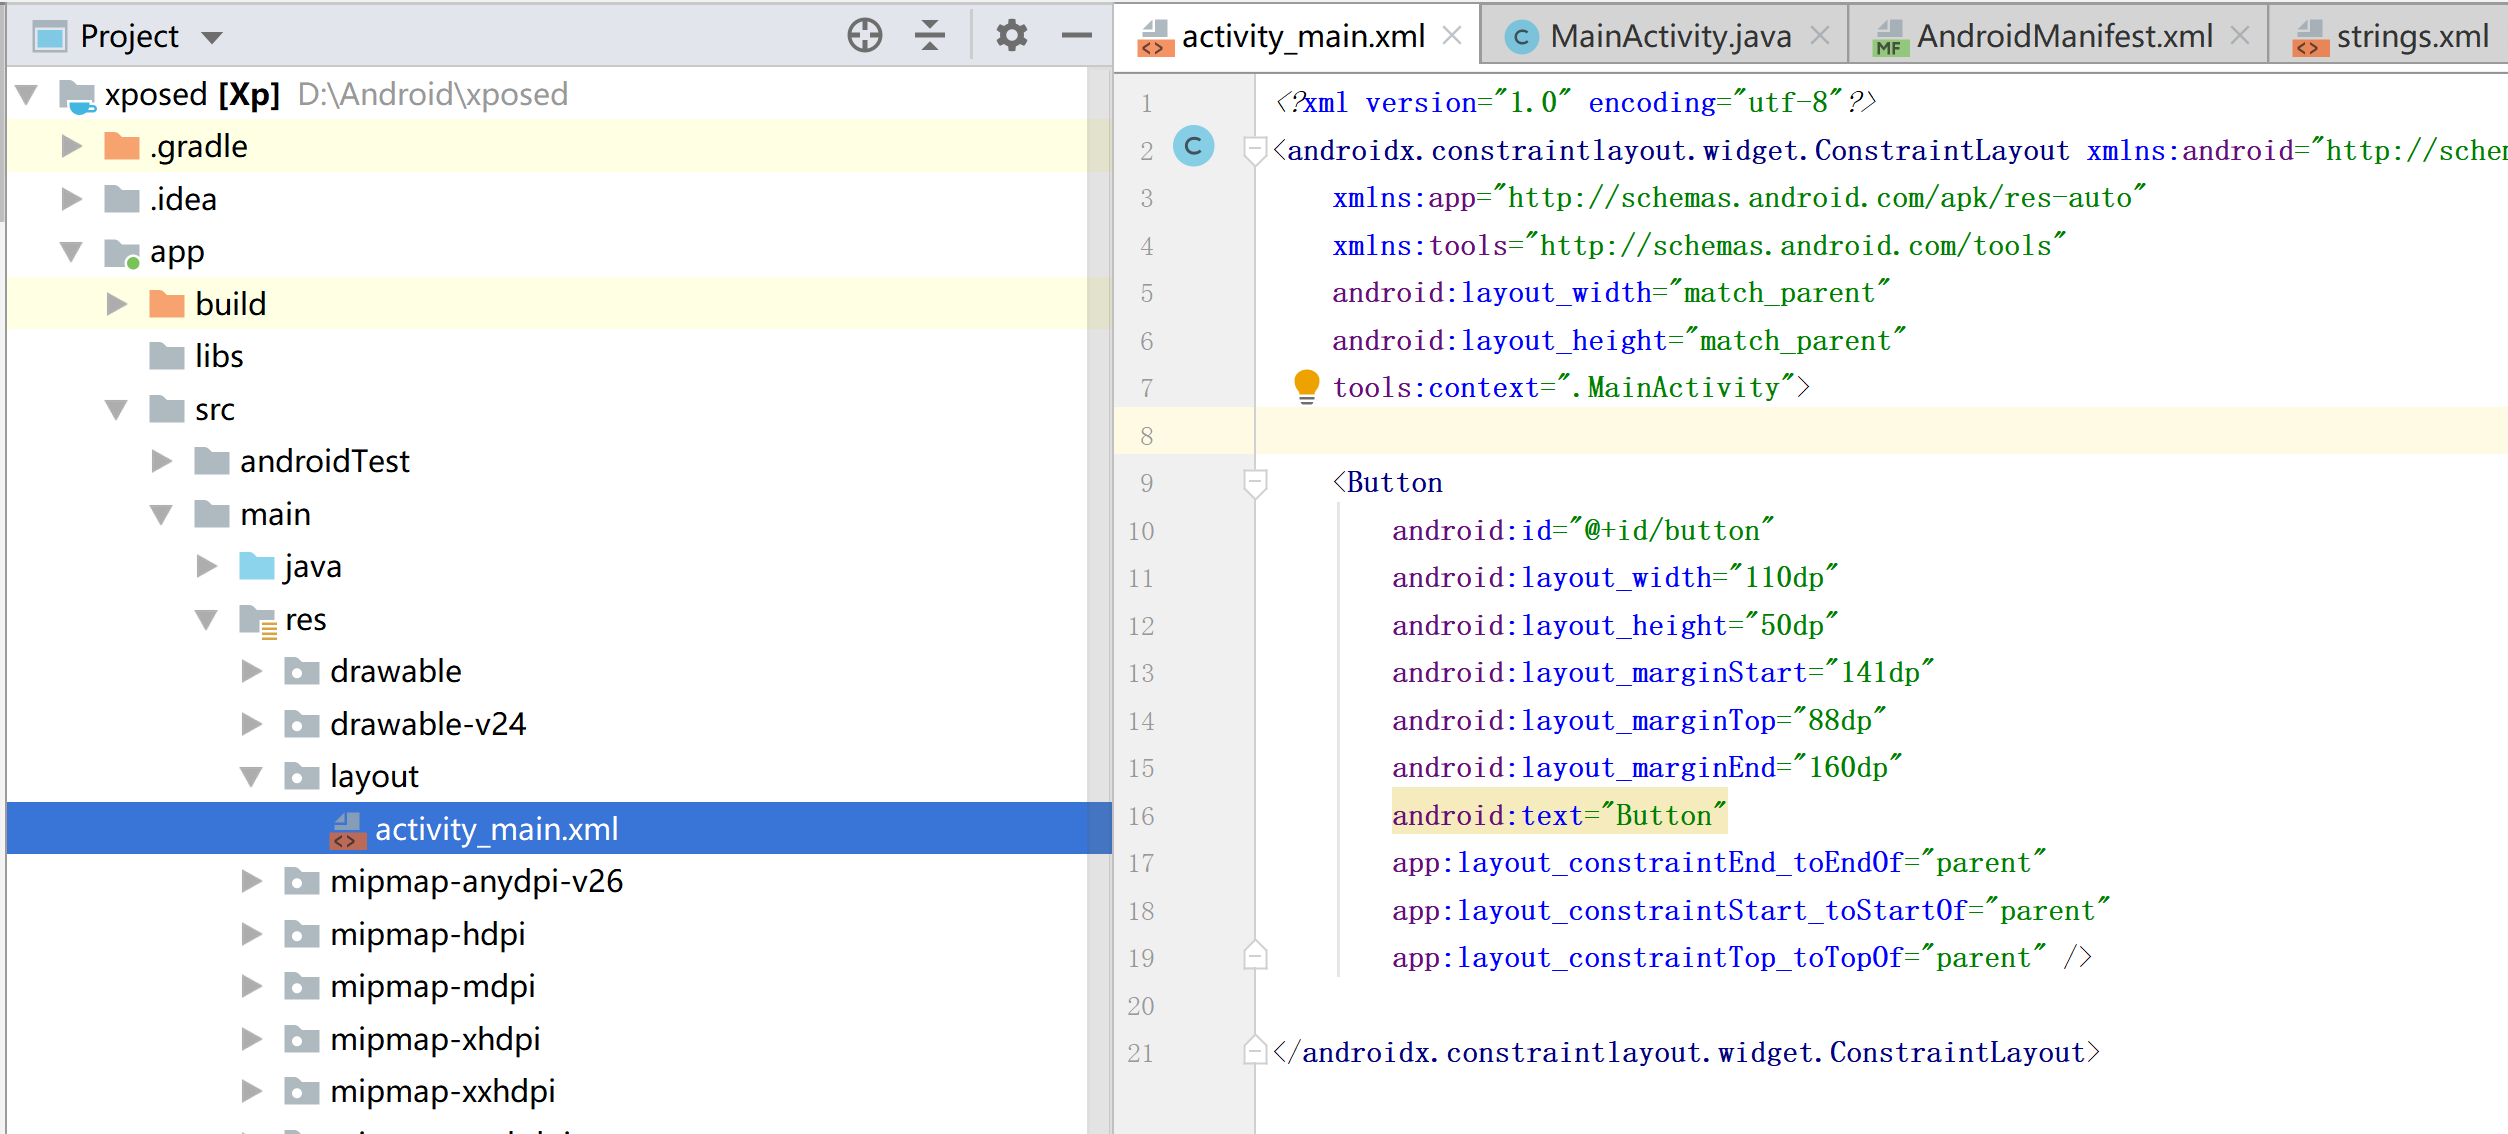Select activity_main.xml in project tree
Screen dimensions: 2508x1134
click(x=496, y=829)
